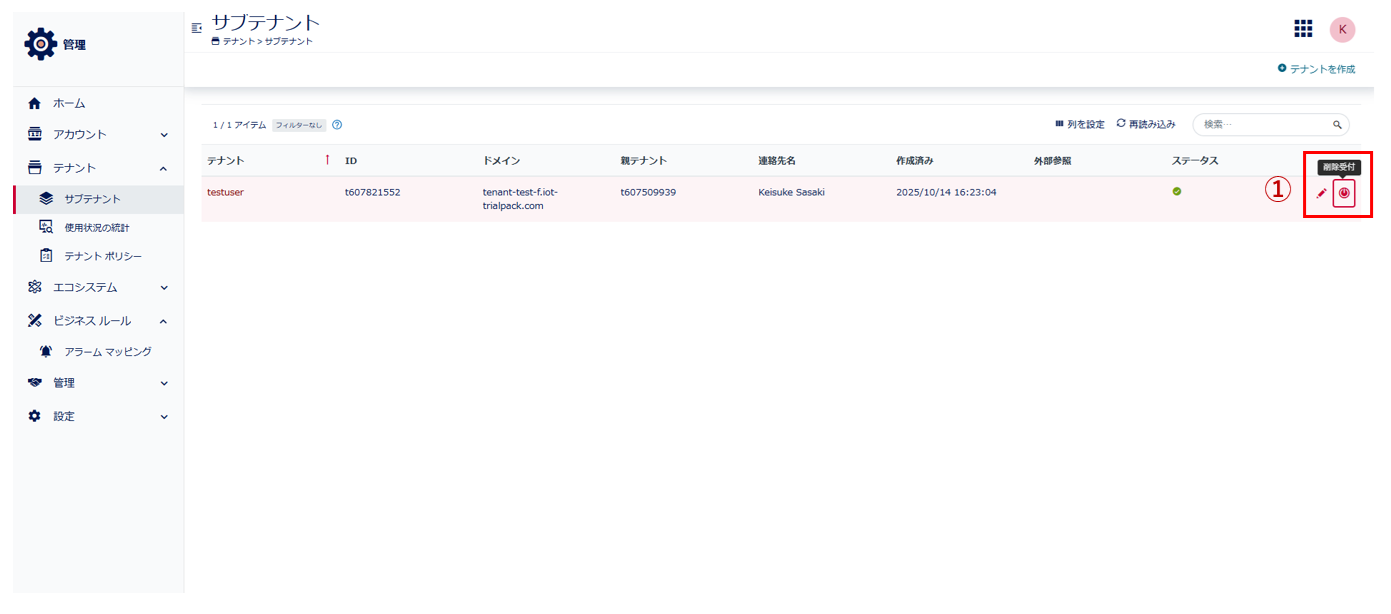The image size is (1391, 614).
Task: Open the user avatar K menu
Action: pos(1342,30)
